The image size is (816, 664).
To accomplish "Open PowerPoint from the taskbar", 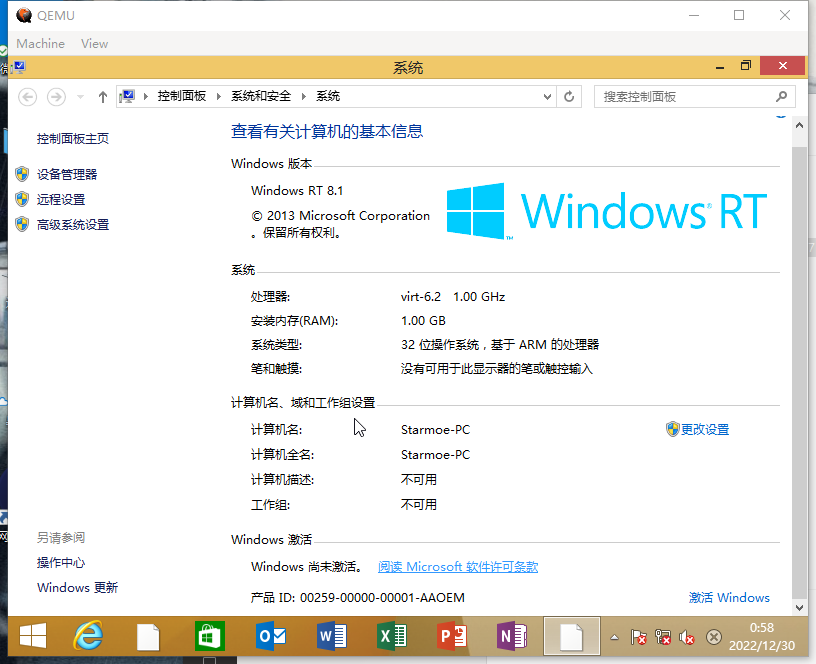I will [x=452, y=636].
